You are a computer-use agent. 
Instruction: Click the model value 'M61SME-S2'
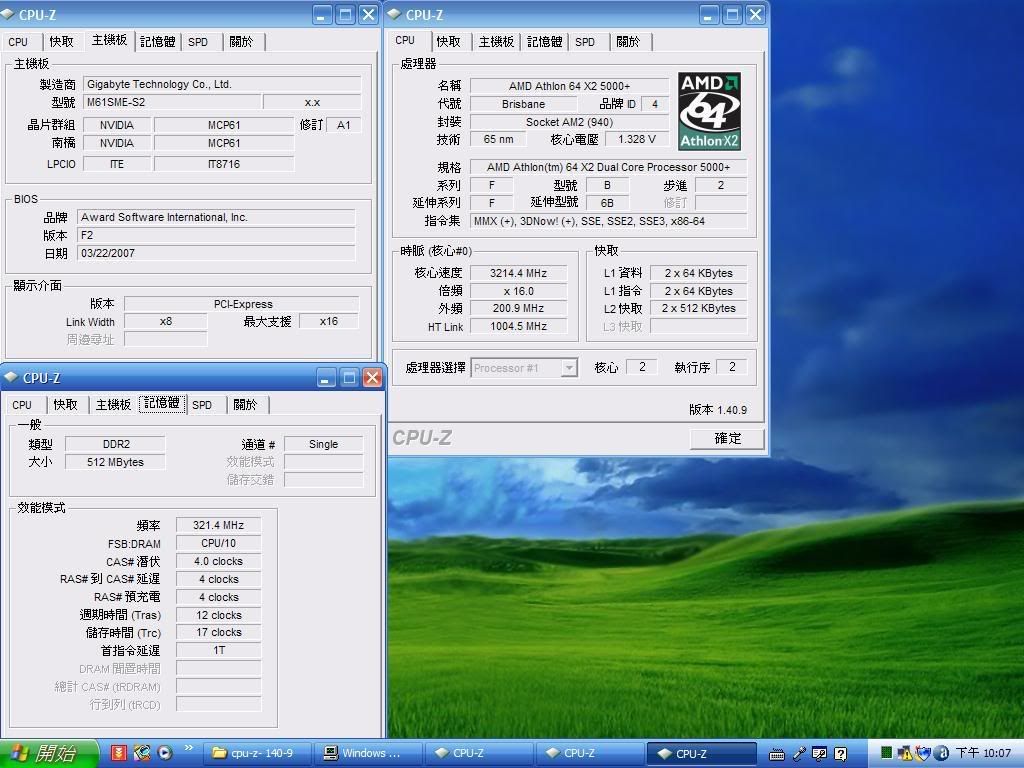click(x=172, y=103)
